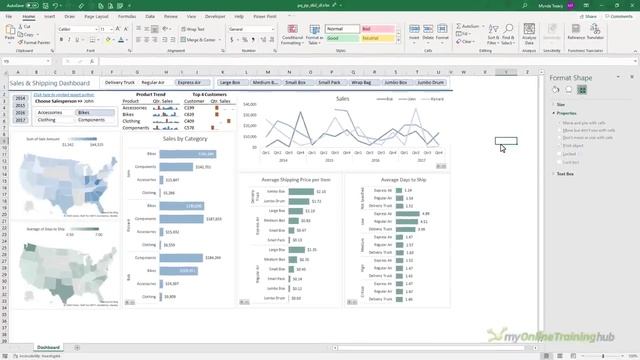The width and height of the screenshot is (640, 360).
Task: Open the Page Layout tab
Action: 96,16
